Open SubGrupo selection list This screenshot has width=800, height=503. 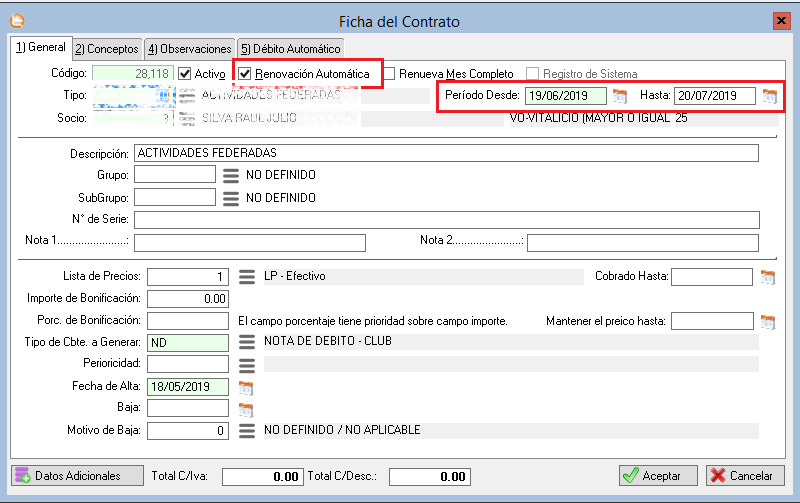pos(231,197)
